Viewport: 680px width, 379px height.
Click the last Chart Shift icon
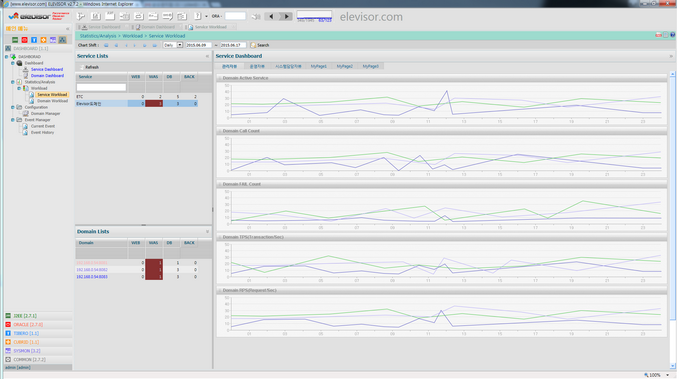point(155,45)
